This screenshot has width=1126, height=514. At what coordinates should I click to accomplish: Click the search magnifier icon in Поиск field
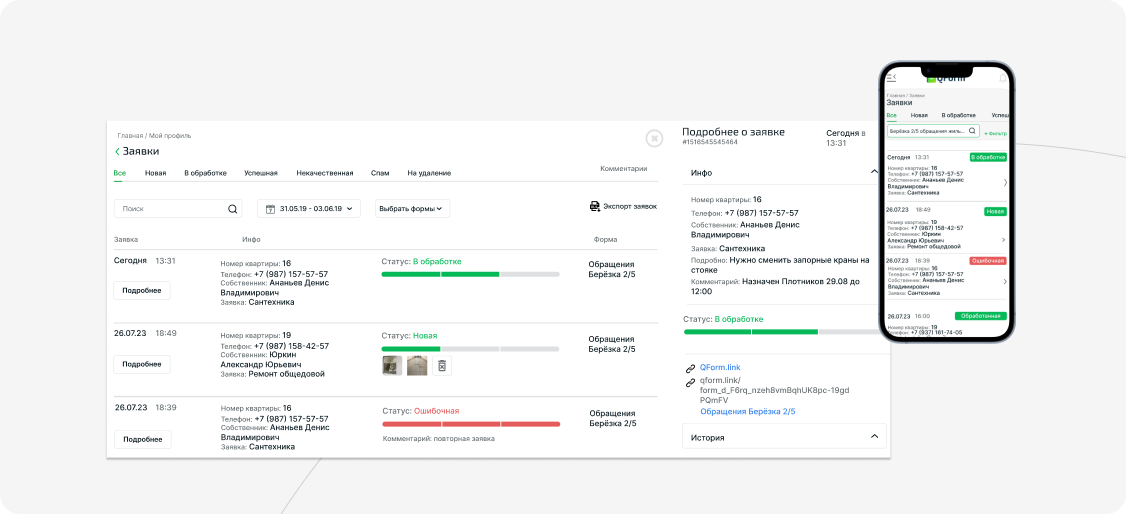[x=233, y=209]
